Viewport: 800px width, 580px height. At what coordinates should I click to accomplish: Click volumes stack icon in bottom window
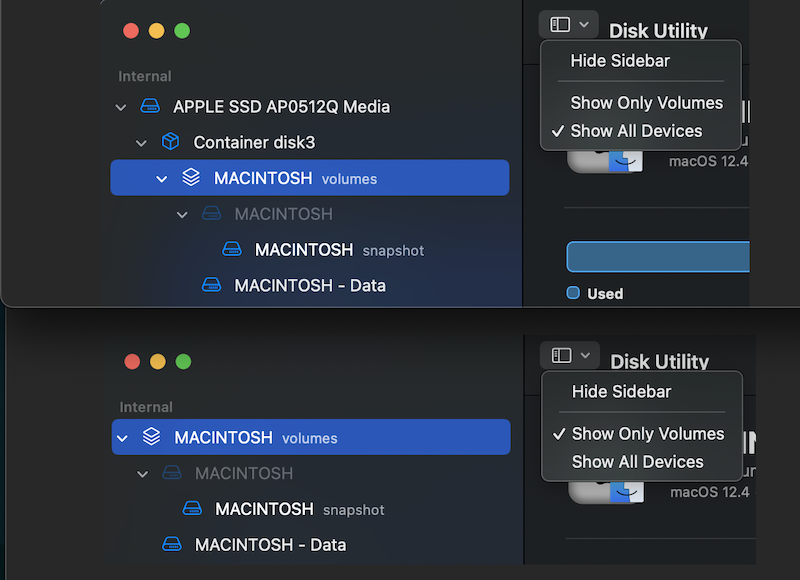tap(152, 436)
